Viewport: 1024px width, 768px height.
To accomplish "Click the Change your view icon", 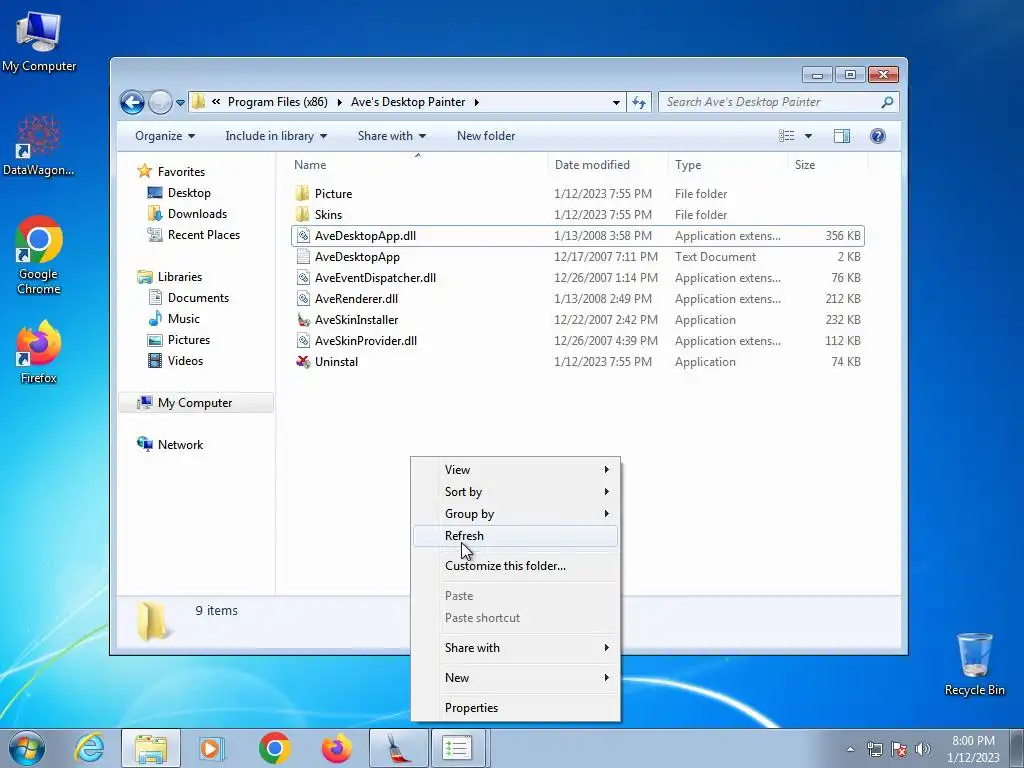I will tap(787, 136).
